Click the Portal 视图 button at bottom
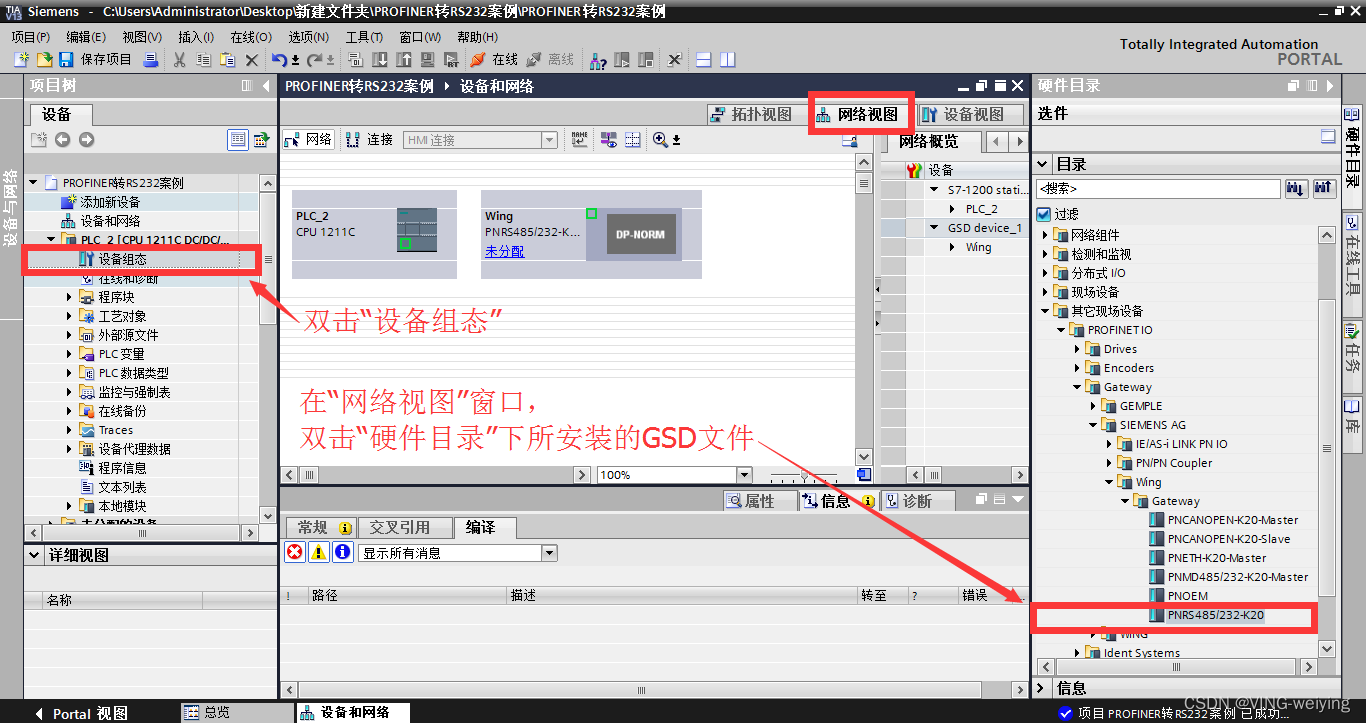Image resolution: width=1366 pixels, height=723 pixels. [82, 713]
